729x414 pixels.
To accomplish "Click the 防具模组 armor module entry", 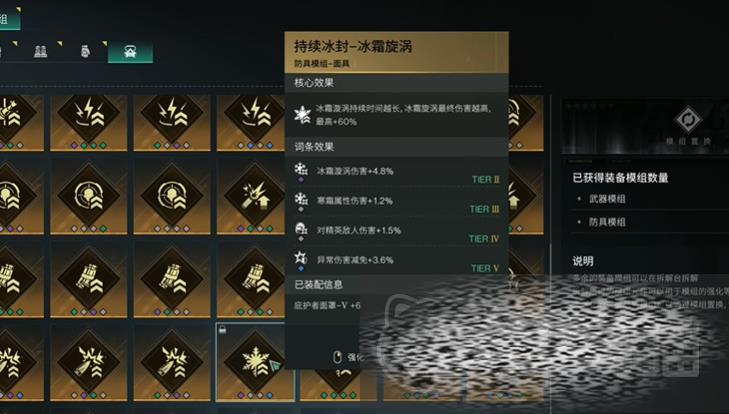I will (607, 222).
